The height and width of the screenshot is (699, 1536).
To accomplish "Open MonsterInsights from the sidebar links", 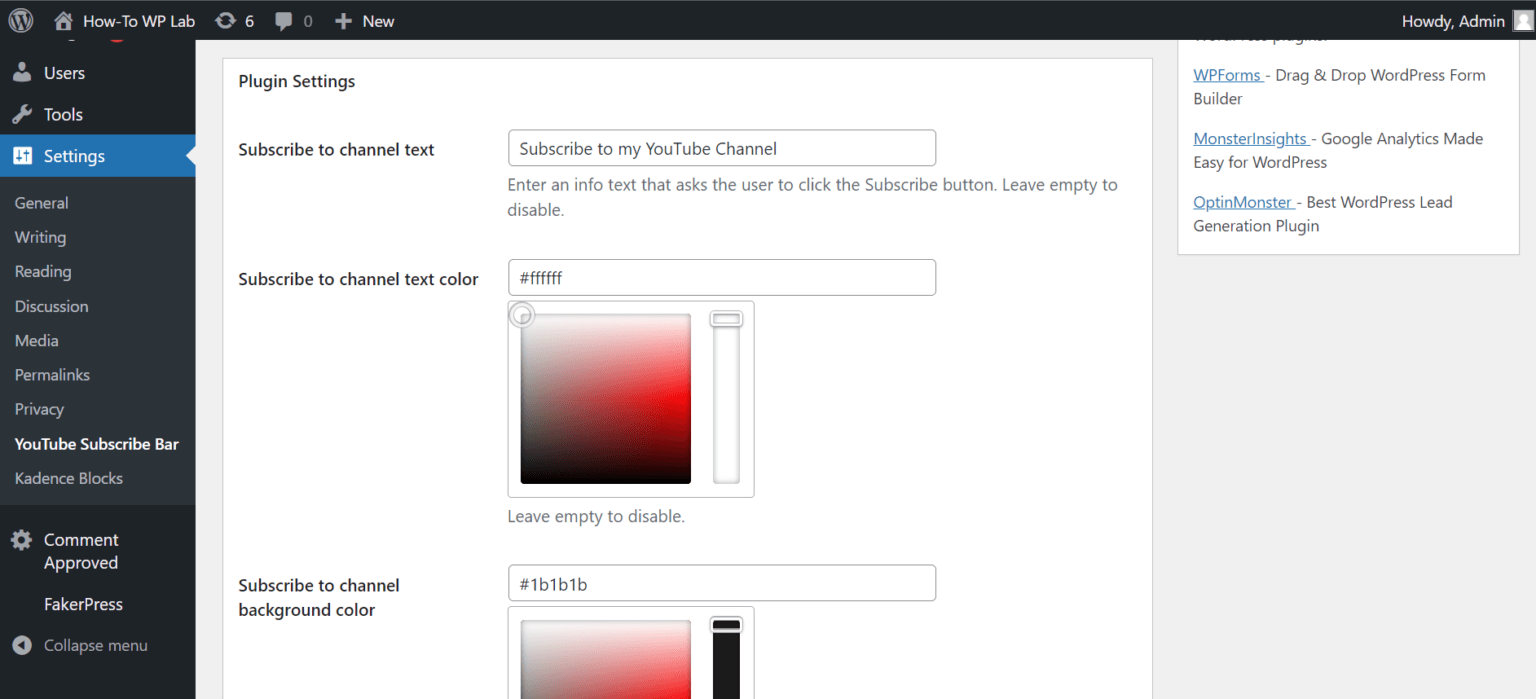I will [x=1251, y=138].
